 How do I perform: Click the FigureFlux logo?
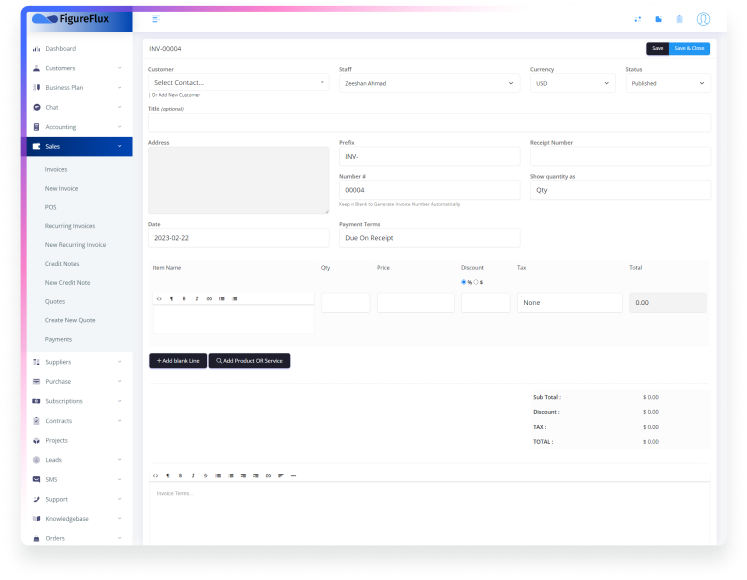tap(71, 19)
